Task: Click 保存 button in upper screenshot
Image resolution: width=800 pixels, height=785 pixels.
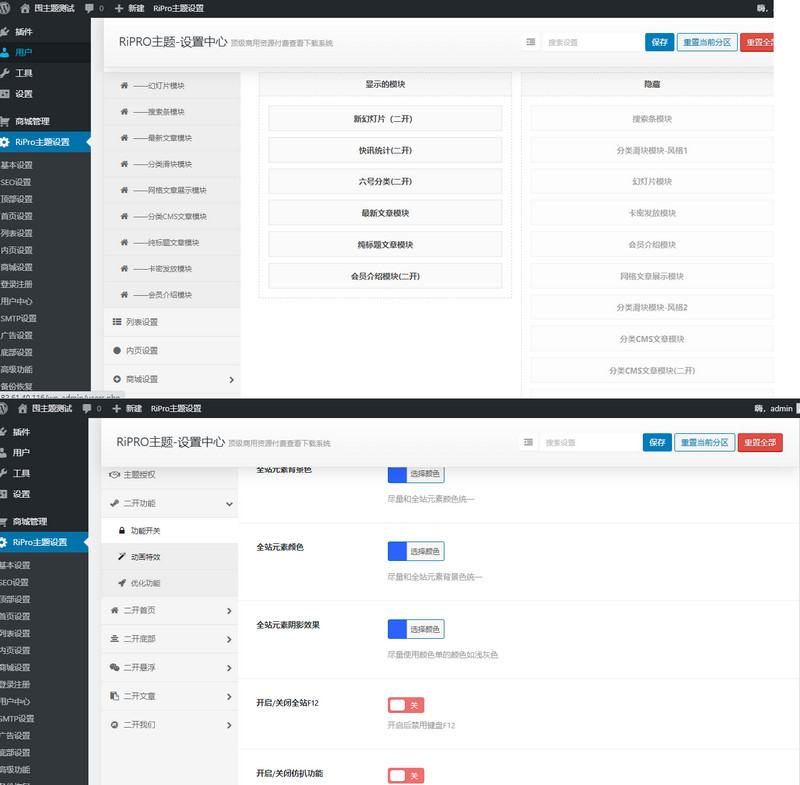Action: click(x=660, y=42)
